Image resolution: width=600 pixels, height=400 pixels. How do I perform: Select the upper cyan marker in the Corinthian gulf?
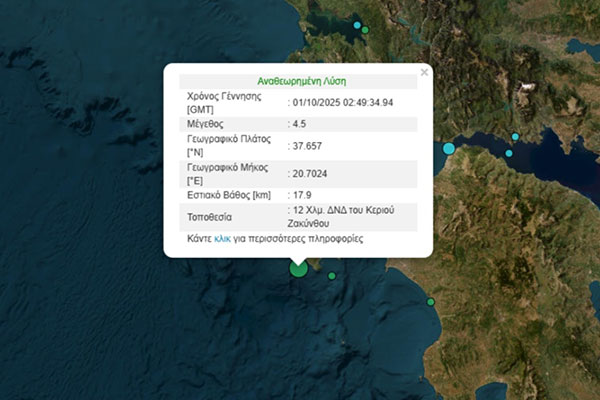click(515, 137)
